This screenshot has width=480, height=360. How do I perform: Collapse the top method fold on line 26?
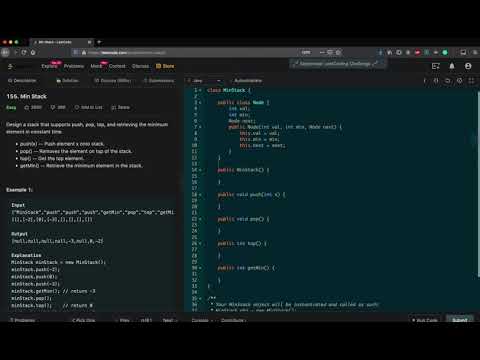pyautogui.click(x=200, y=243)
